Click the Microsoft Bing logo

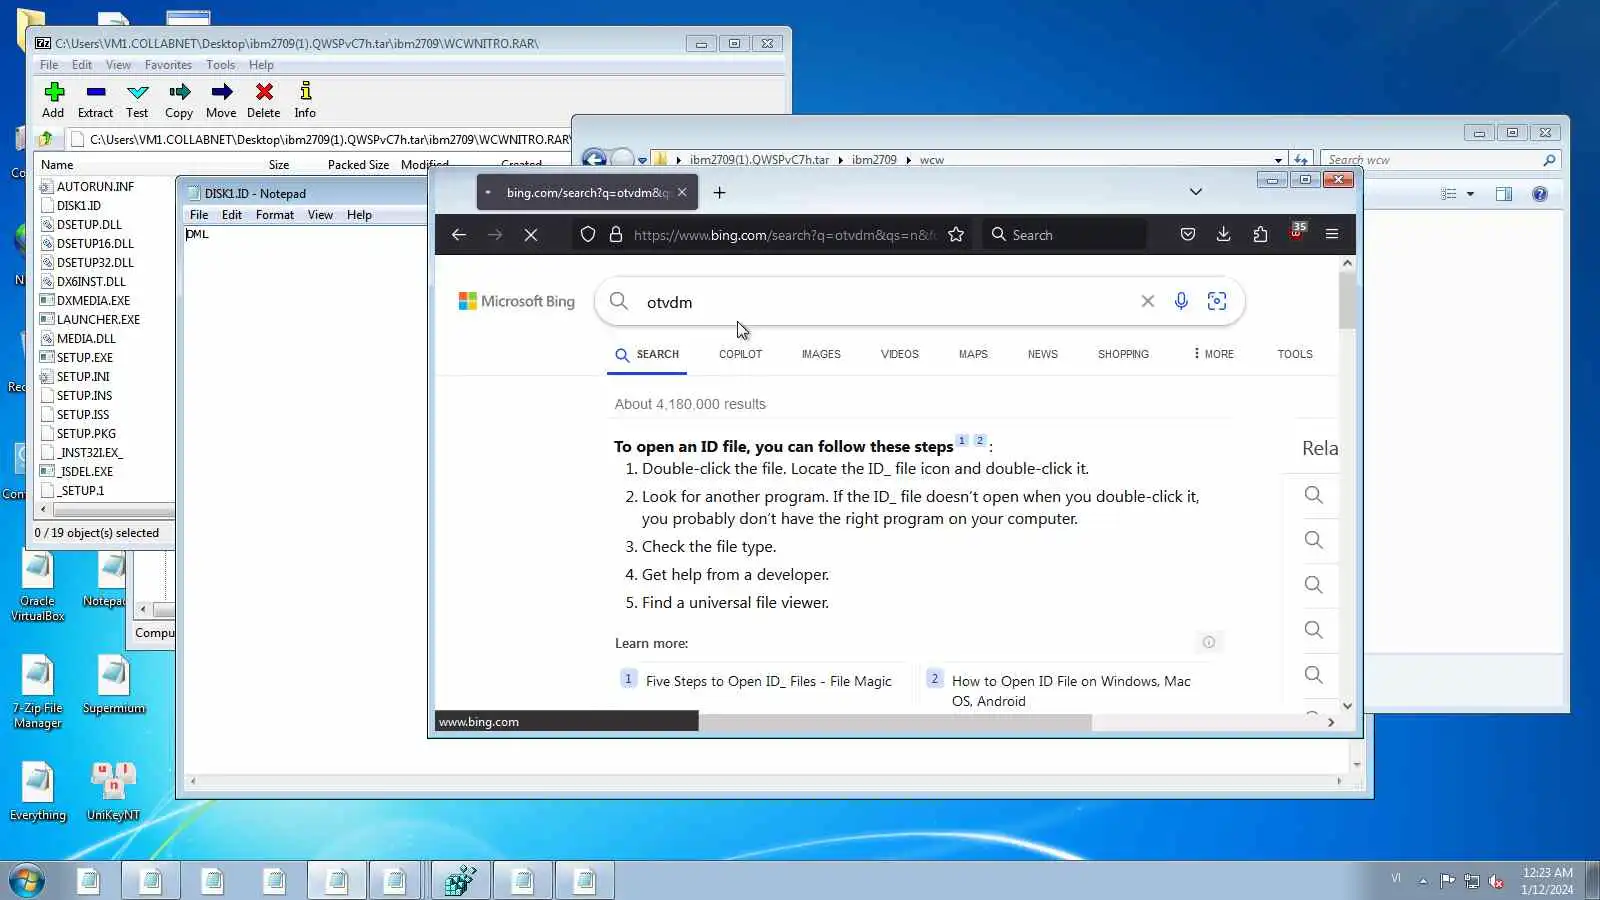517,301
